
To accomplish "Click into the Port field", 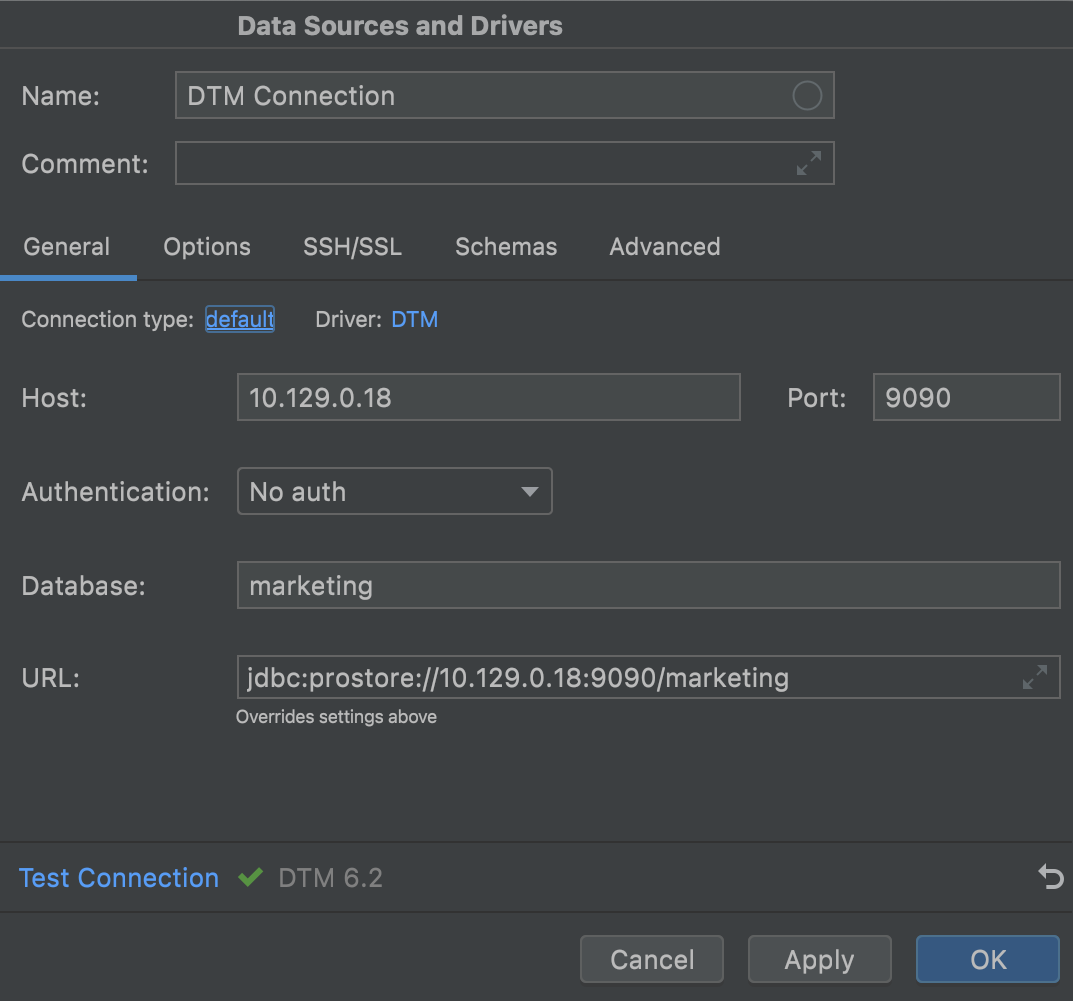I will click(x=965, y=398).
